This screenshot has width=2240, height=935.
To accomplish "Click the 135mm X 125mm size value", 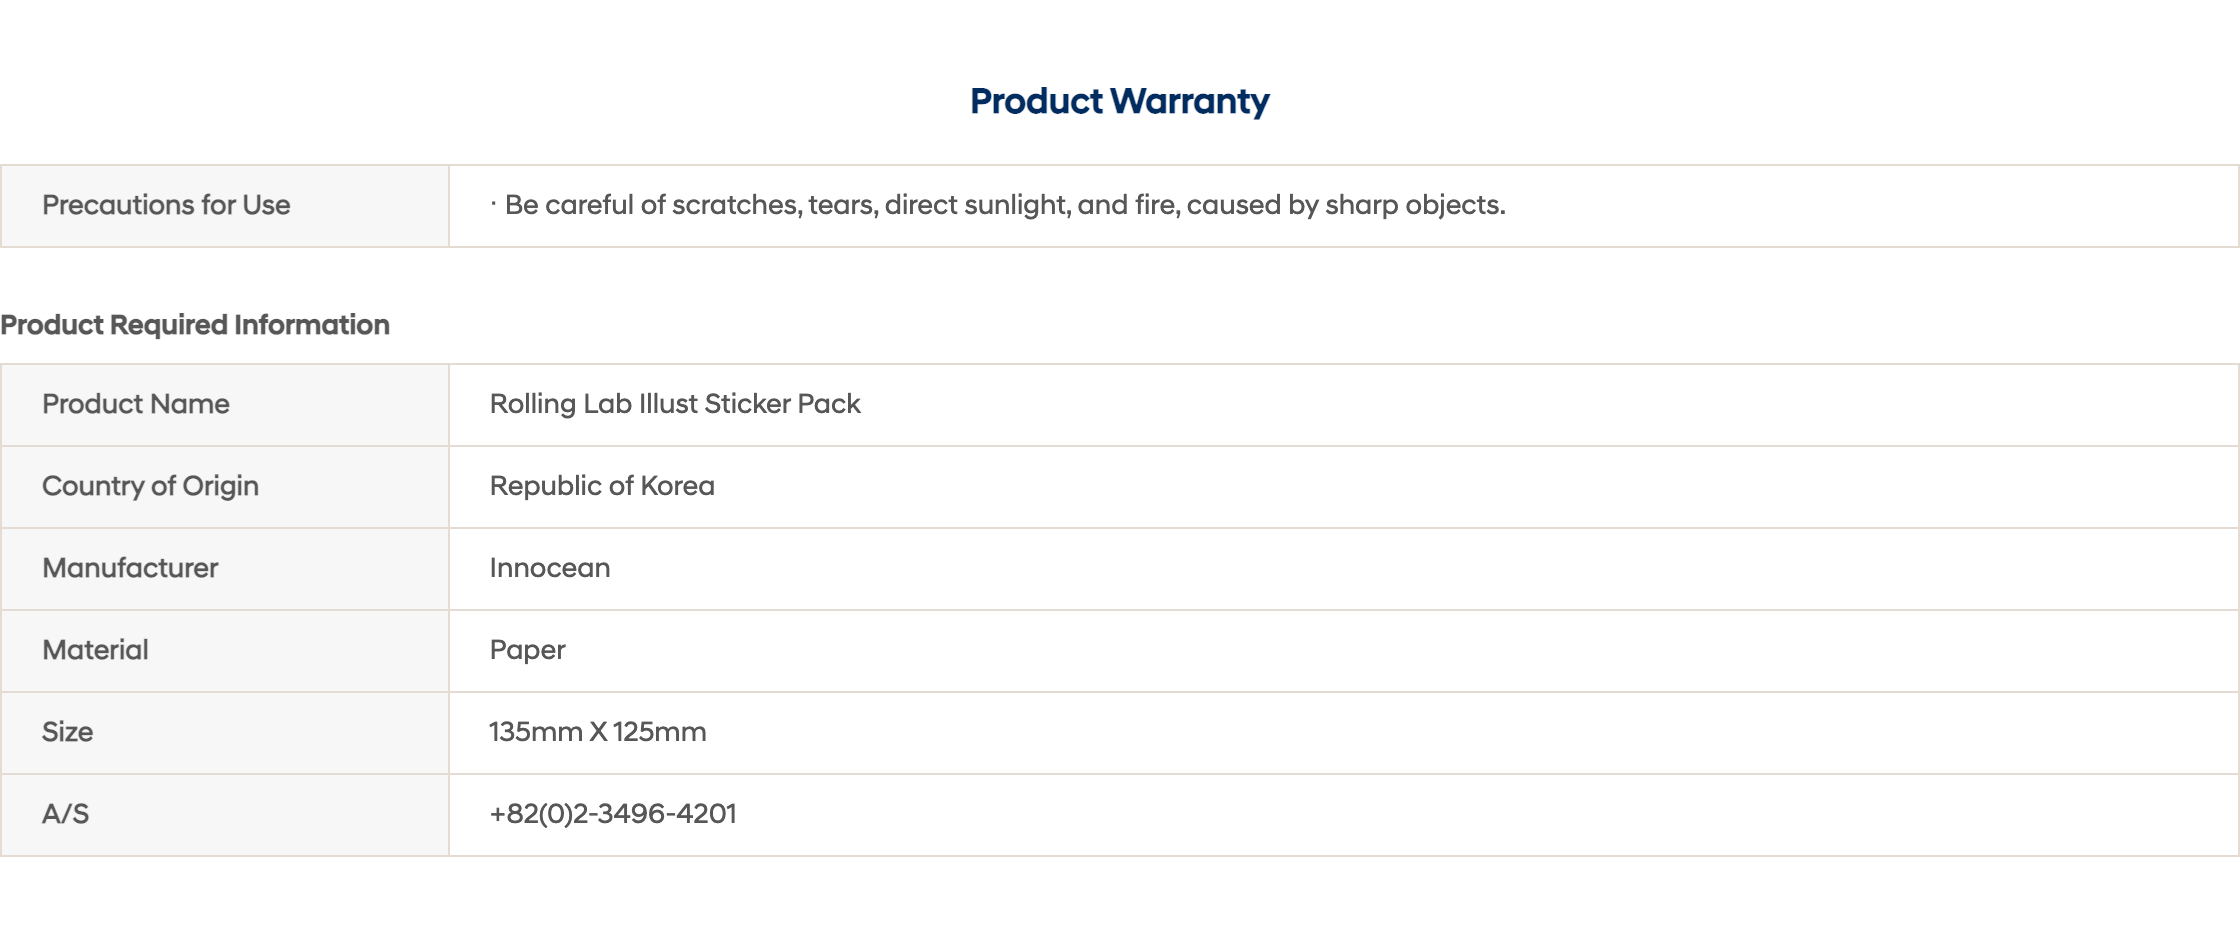I will point(598,732).
